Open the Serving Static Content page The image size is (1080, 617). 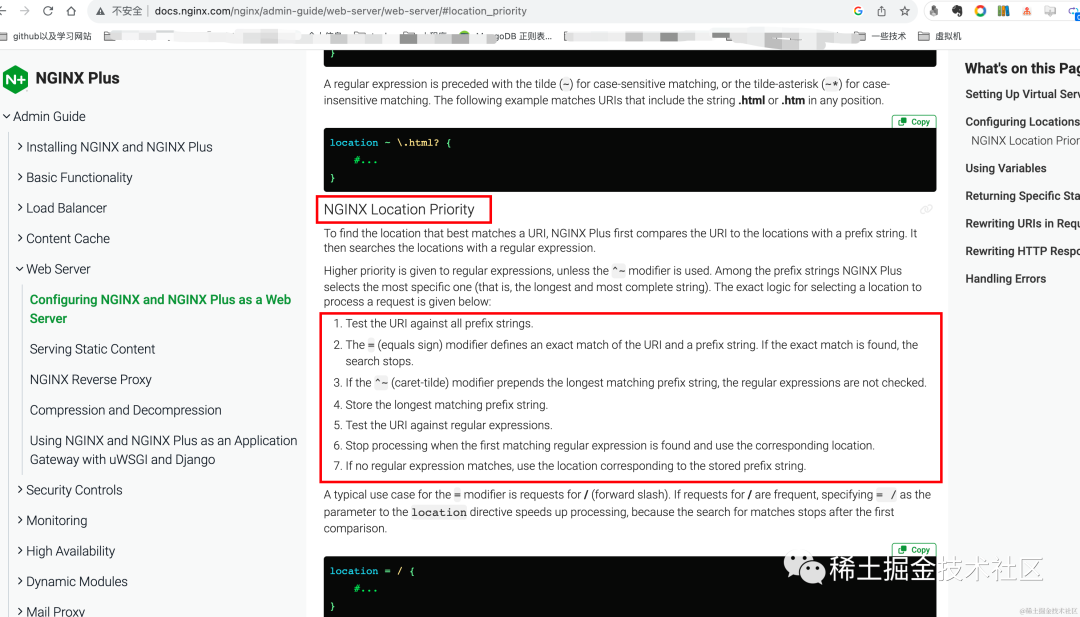coord(92,349)
